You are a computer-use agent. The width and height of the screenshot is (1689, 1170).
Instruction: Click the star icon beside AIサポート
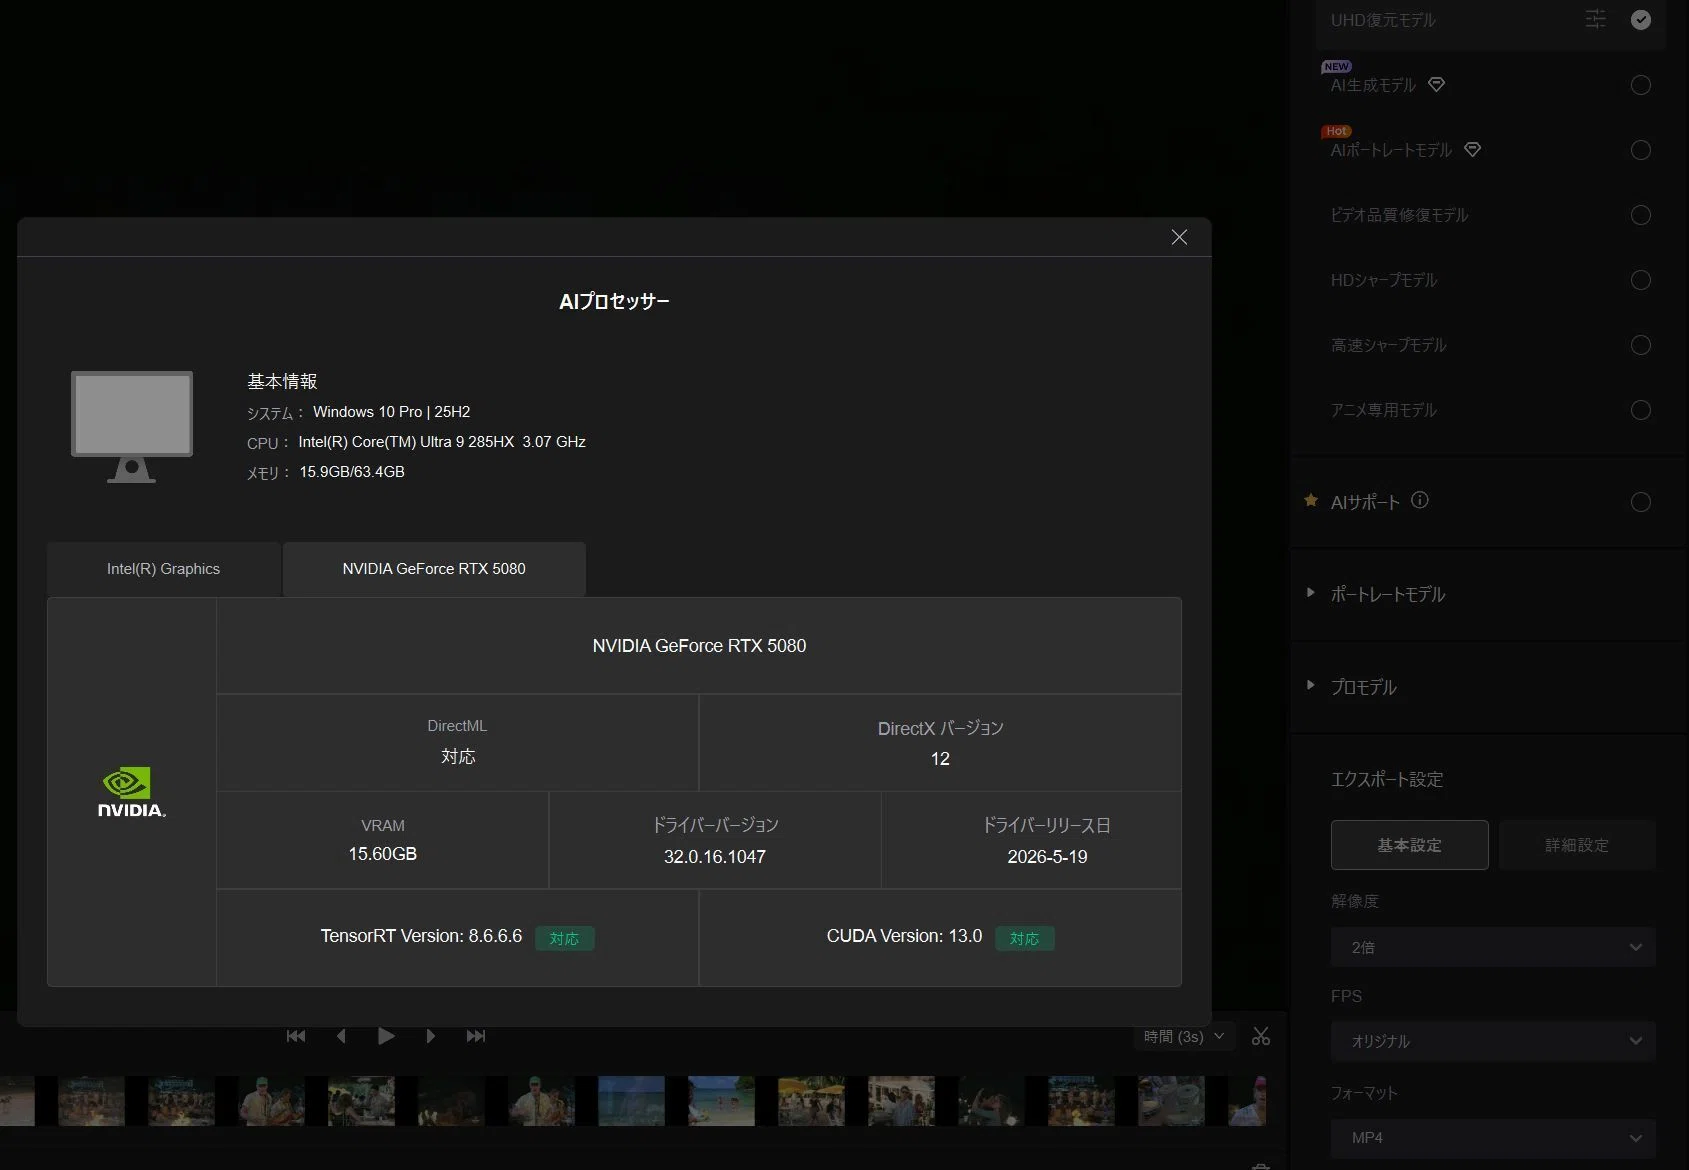coord(1311,500)
